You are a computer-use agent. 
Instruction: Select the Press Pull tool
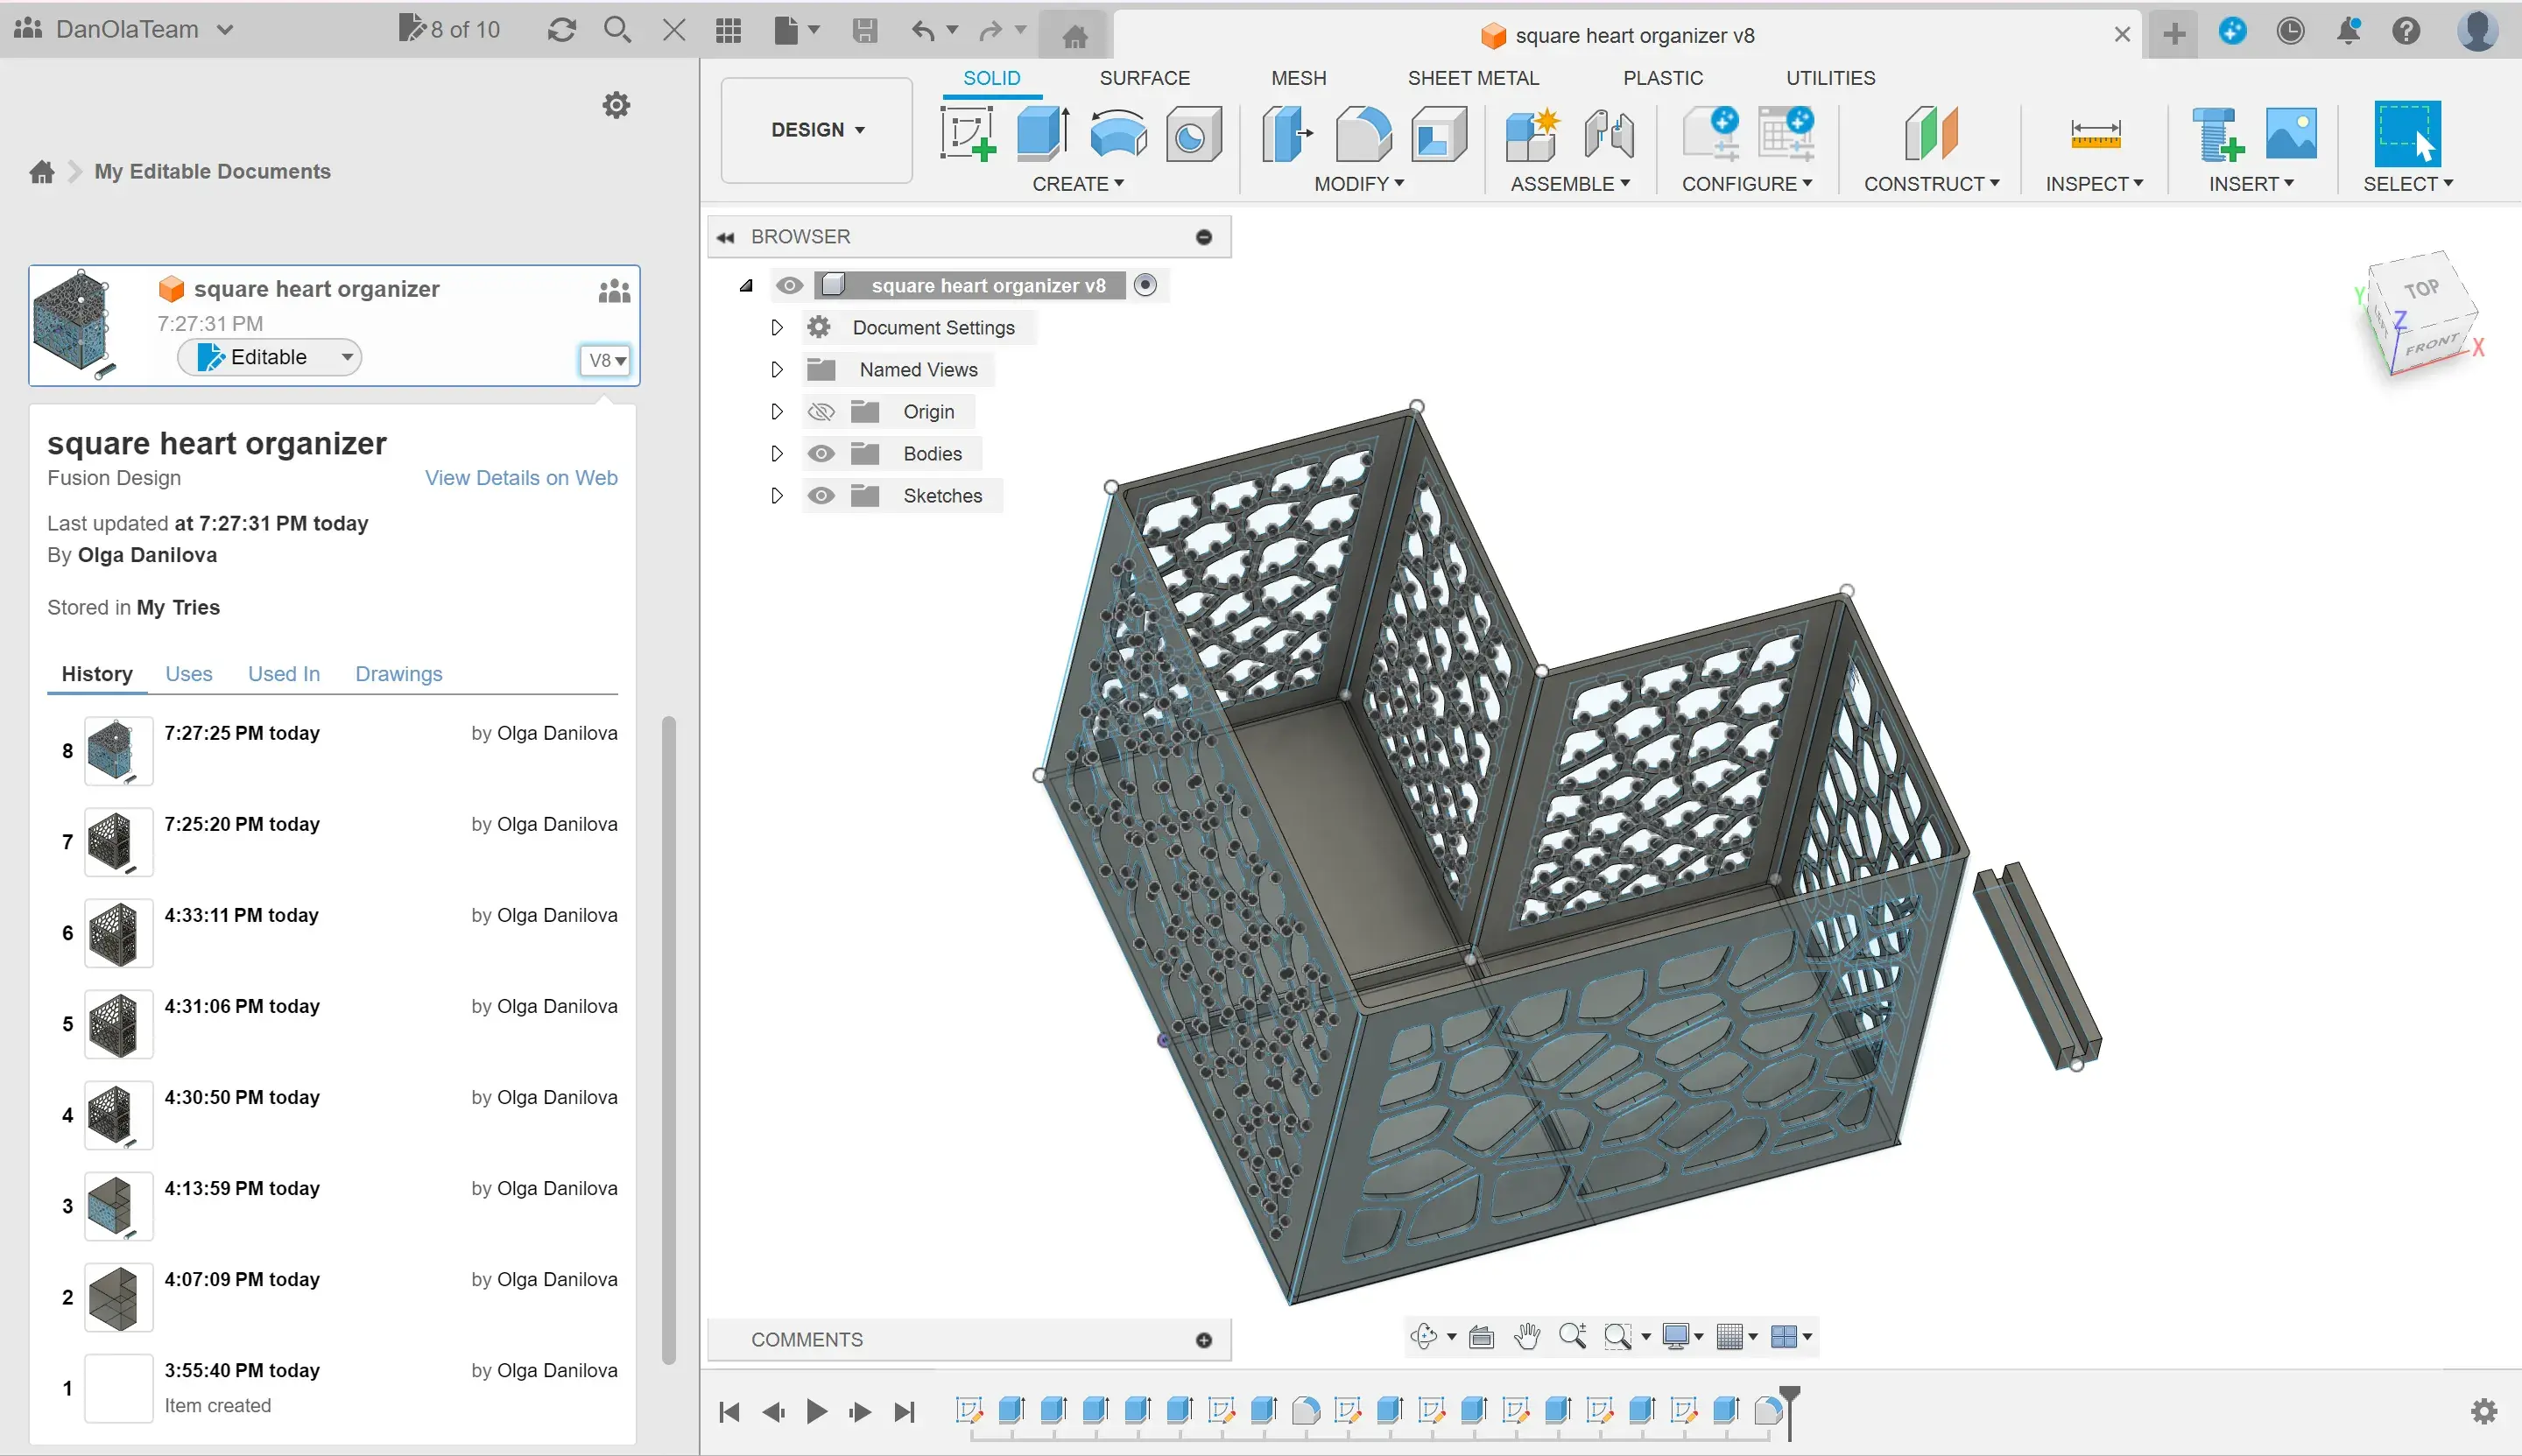pyautogui.click(x=1286, y=134)
